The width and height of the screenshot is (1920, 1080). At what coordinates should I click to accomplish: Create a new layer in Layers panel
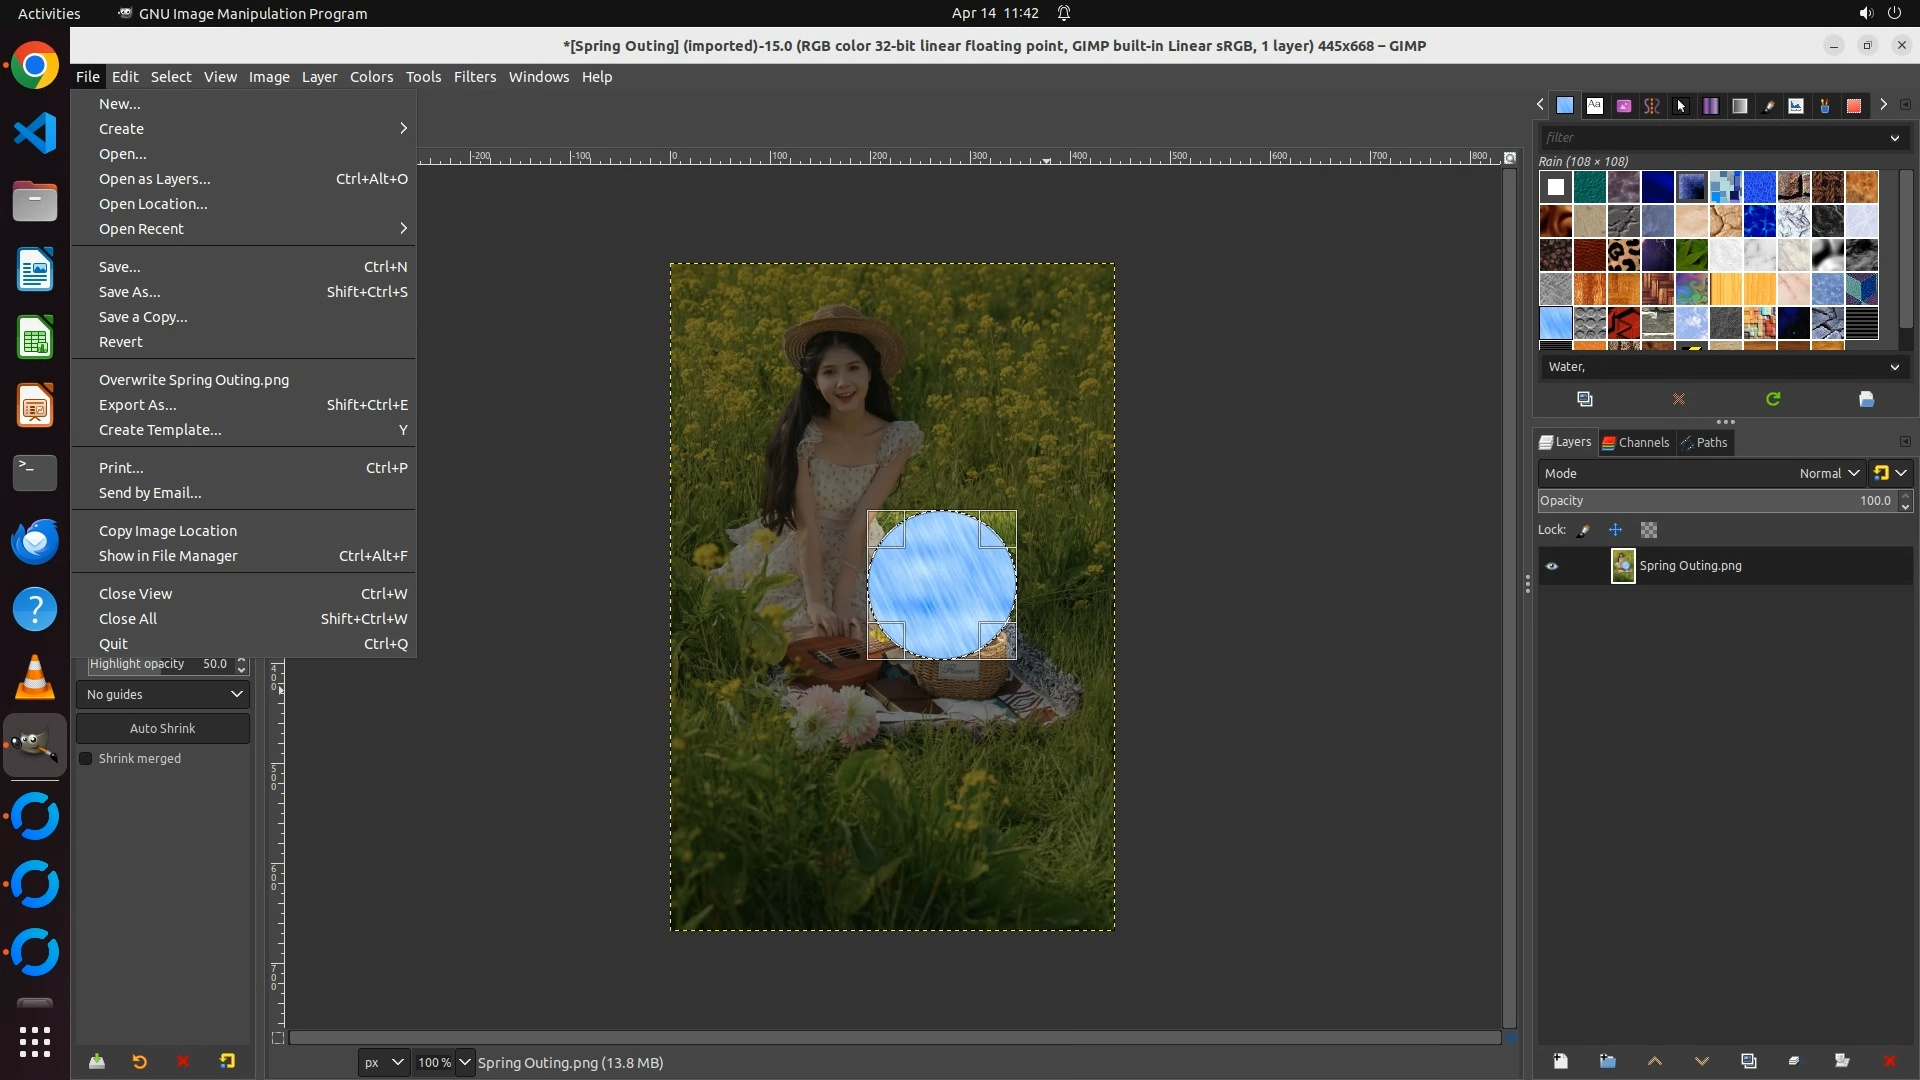pyautogui.click(x=1560, y=1061)
